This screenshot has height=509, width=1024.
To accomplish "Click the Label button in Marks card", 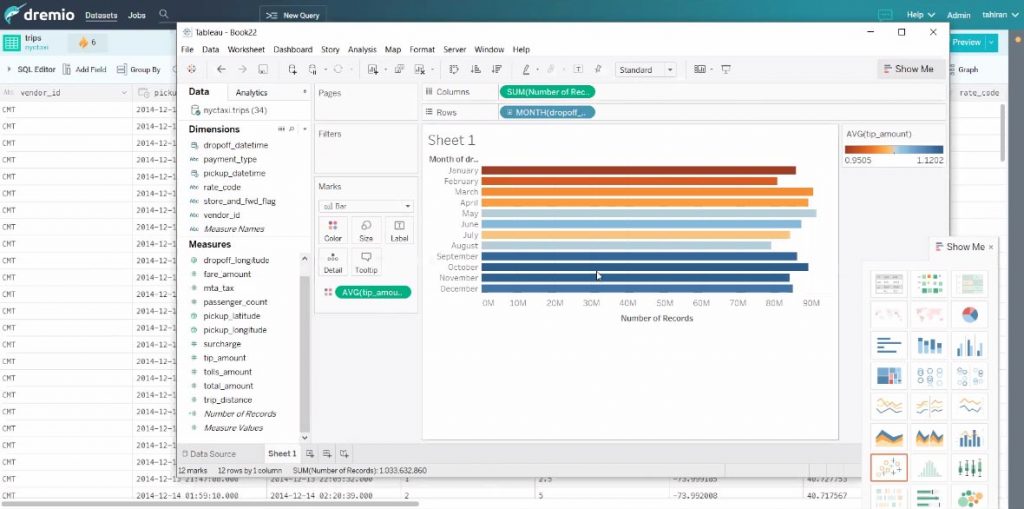I will [x=399, y=231].
